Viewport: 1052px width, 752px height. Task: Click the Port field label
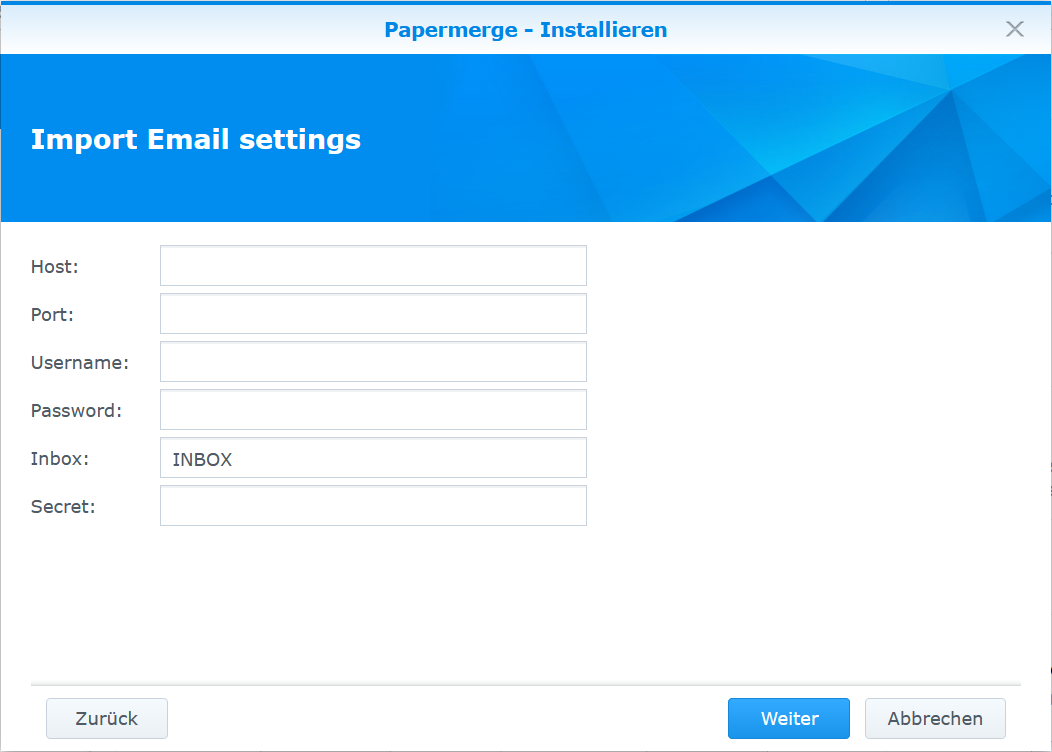click(x=51, y=315)
